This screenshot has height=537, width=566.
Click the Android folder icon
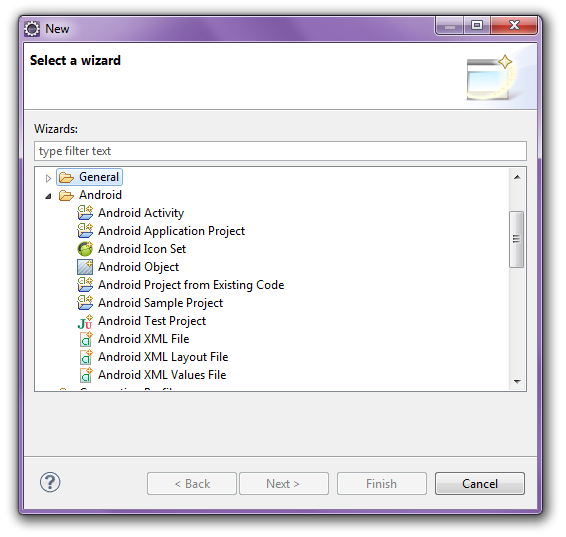point(66,195)
